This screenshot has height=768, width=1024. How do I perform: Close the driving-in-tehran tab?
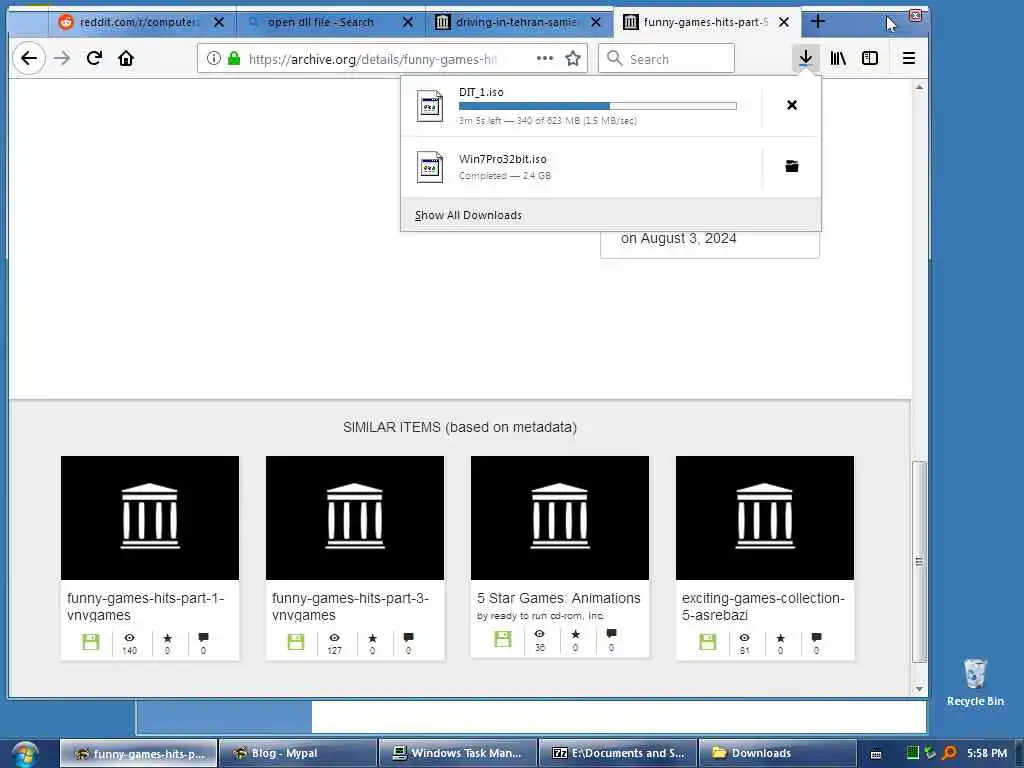[x=596, y=22]
